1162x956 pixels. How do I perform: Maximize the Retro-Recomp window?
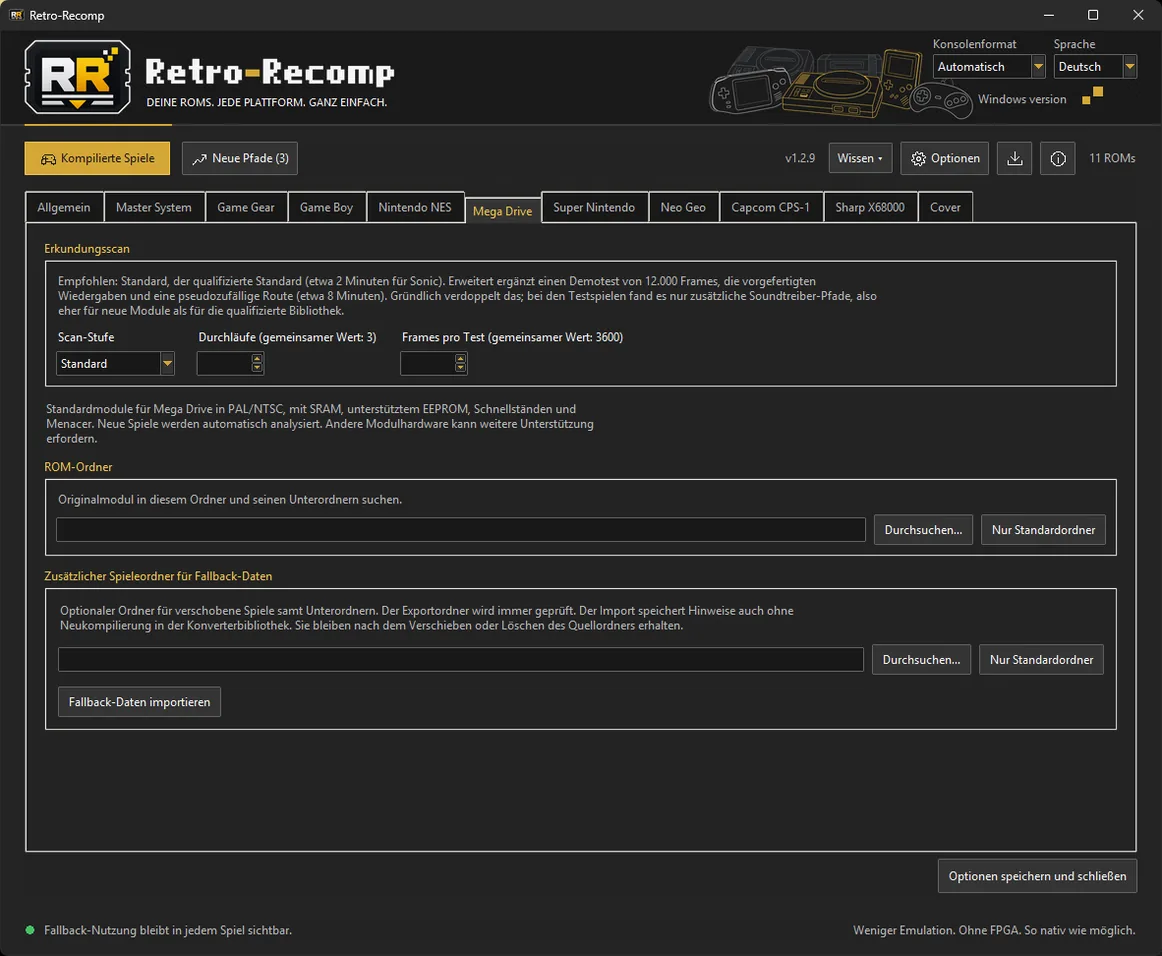point(1092,15)
